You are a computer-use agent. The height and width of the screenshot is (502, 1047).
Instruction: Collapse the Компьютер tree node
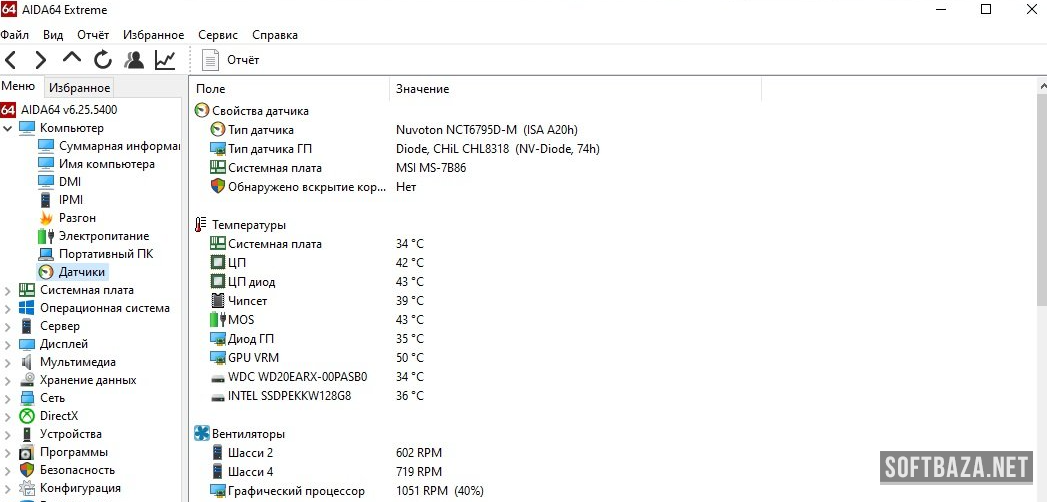[8, 128]
